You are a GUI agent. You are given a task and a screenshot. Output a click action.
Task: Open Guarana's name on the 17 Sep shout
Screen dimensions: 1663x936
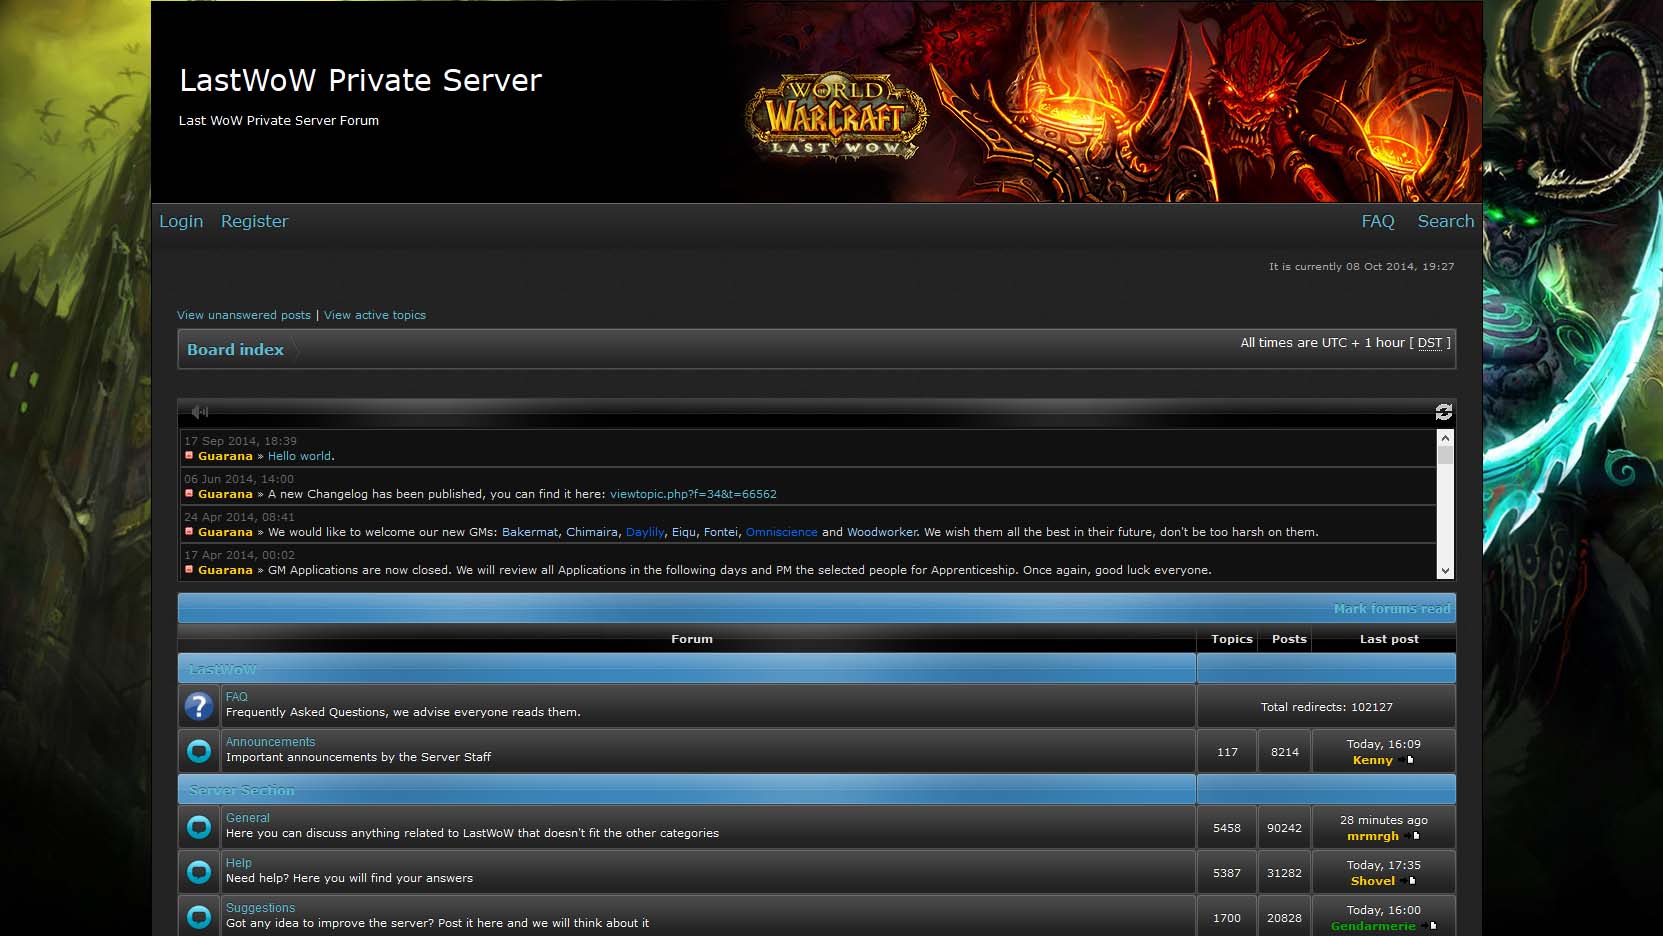click(225, 456)
